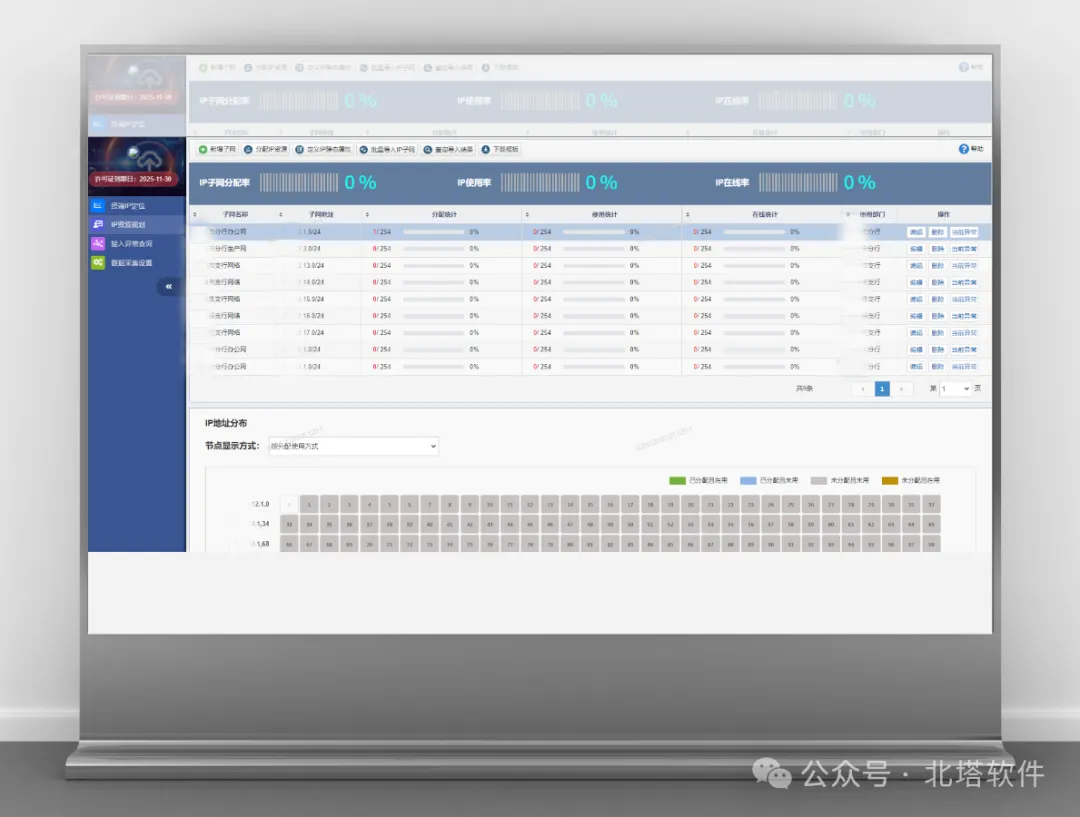
Task: Click 定义IP静态属性 toolbar button
Action: [323, 149]
